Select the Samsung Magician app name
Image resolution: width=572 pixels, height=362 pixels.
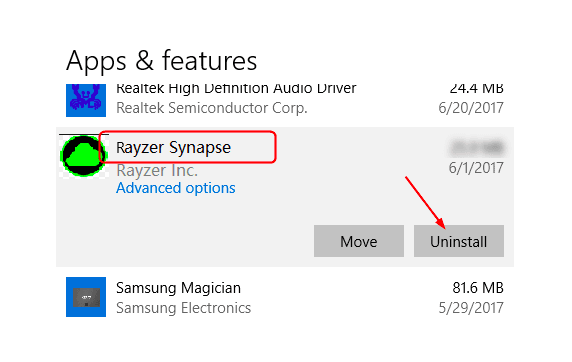[x=178, y=288]
